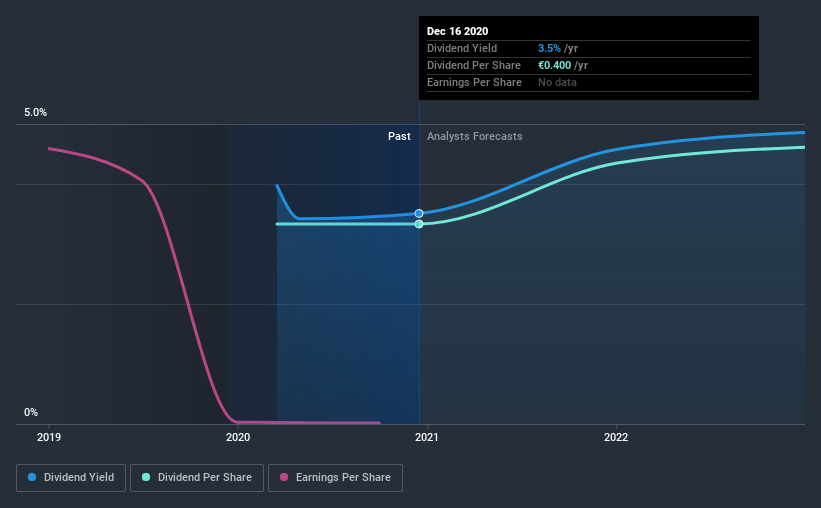Click the 2022 x-axis label
Screen dimensions: 821x508
coord(616,437)
